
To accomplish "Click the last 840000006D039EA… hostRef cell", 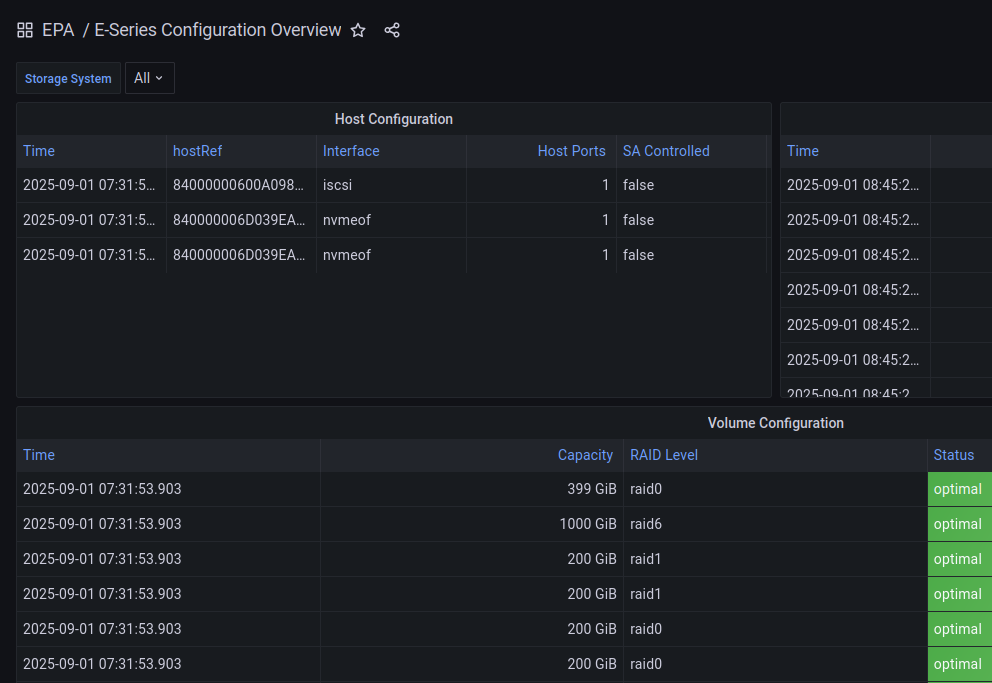I will coord(241,255).
